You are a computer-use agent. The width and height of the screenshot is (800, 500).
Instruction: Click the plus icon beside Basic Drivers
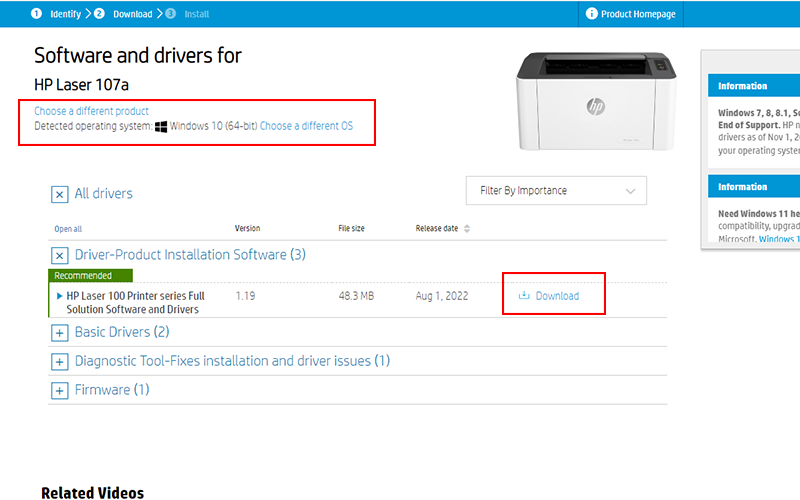[59, 332]
